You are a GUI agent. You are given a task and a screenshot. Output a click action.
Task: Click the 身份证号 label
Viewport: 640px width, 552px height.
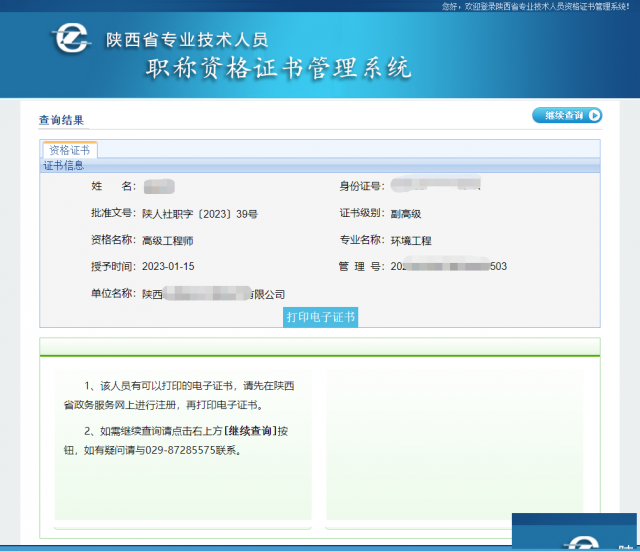(362, 186)
